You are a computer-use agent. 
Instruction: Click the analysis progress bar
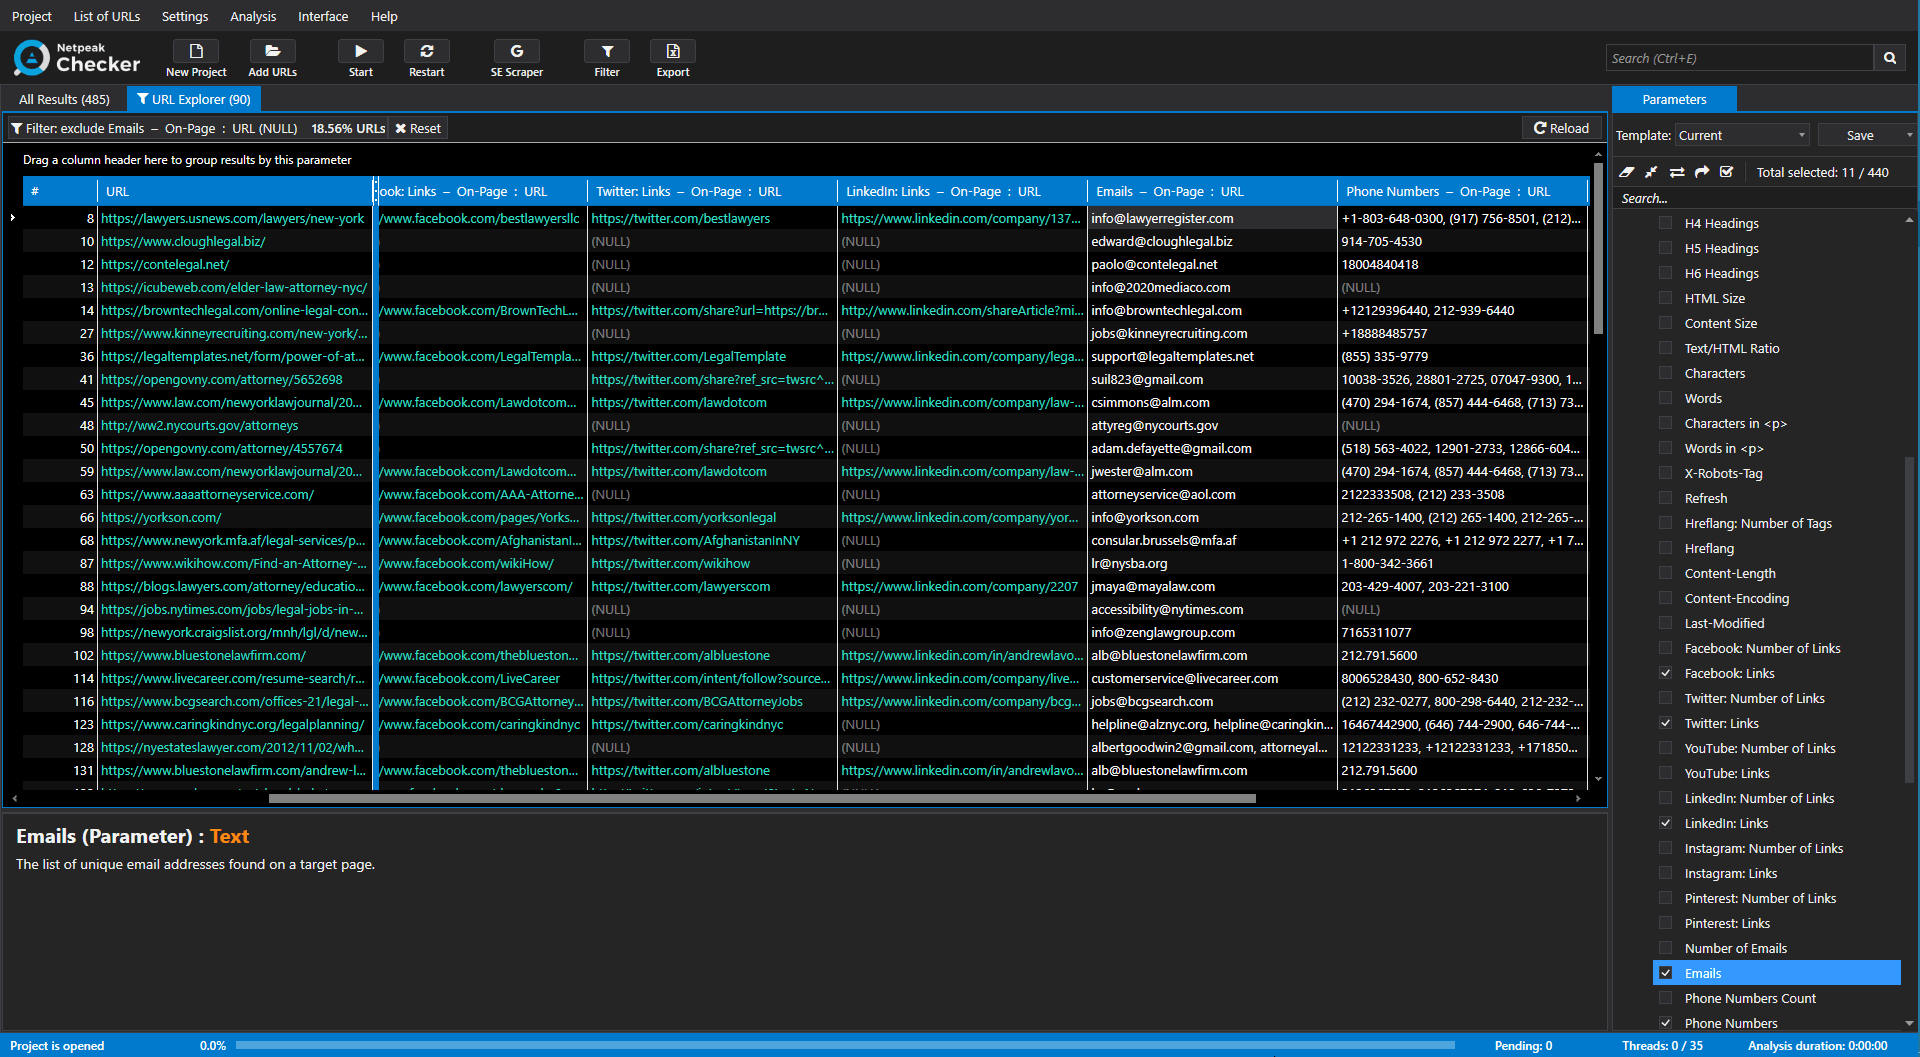(845, 1045)
